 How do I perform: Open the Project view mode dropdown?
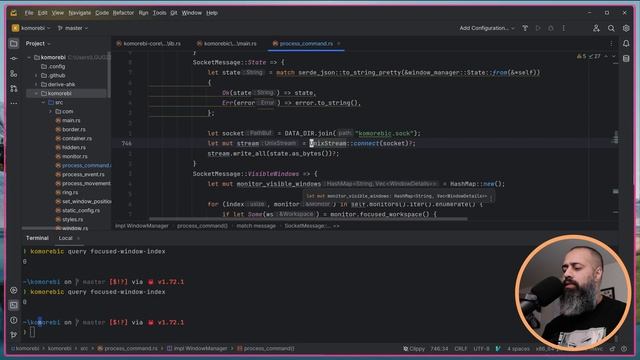tap(38, 44)
